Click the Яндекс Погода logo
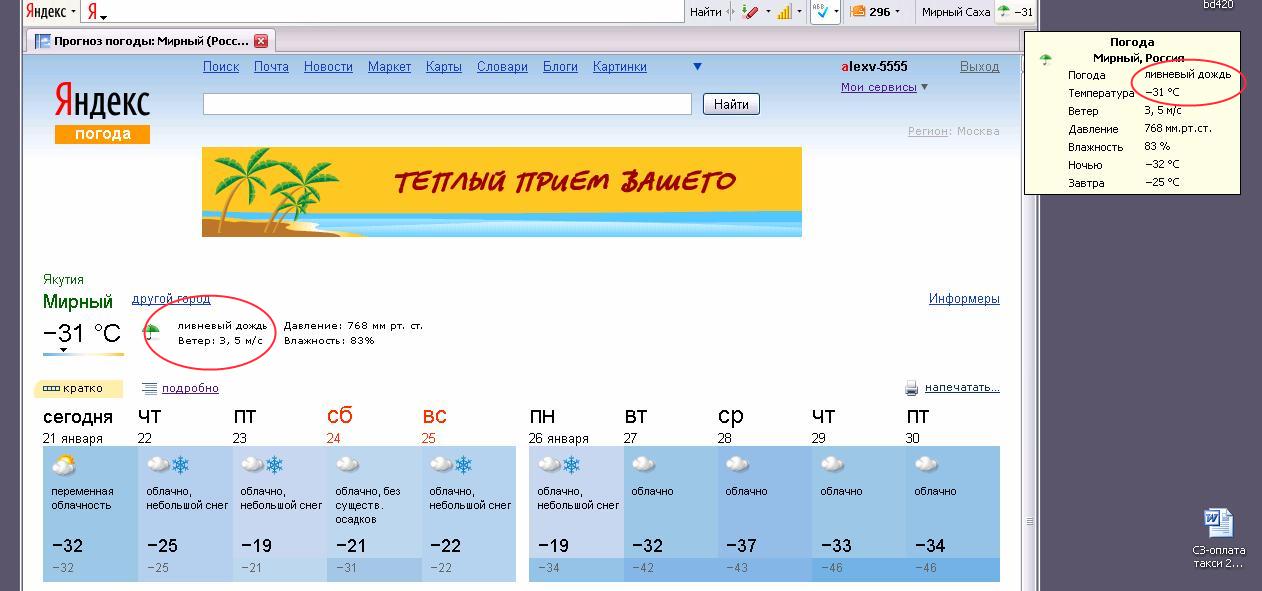 (101, 112)
